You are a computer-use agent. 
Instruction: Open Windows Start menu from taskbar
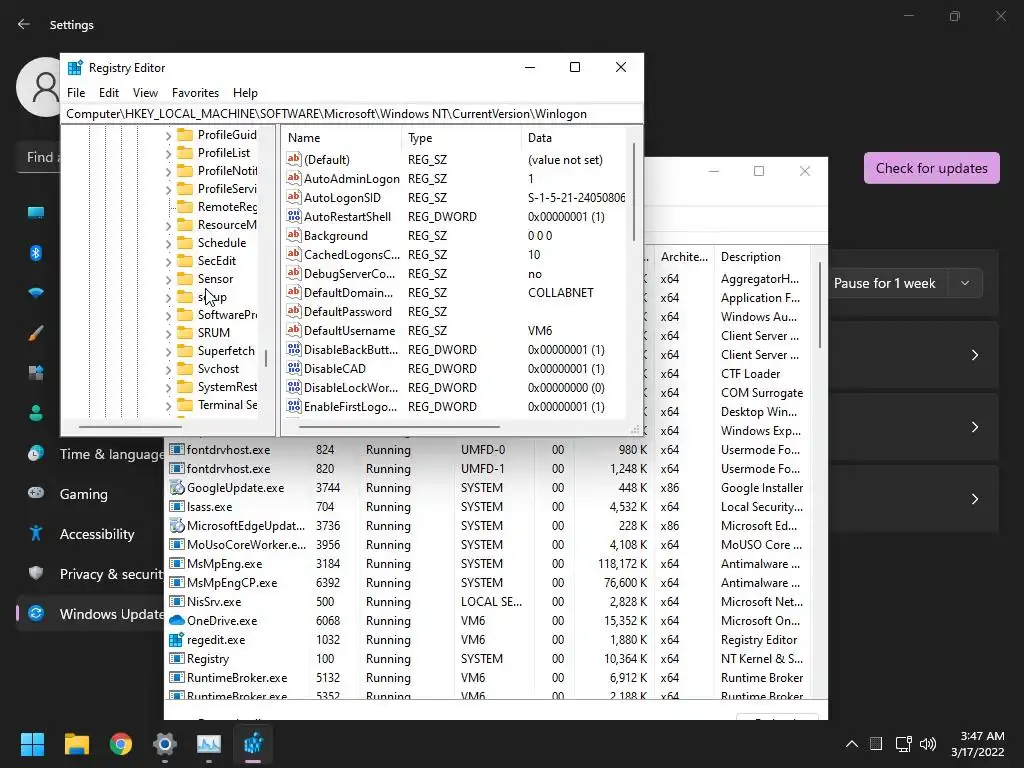tap(32, 743)
